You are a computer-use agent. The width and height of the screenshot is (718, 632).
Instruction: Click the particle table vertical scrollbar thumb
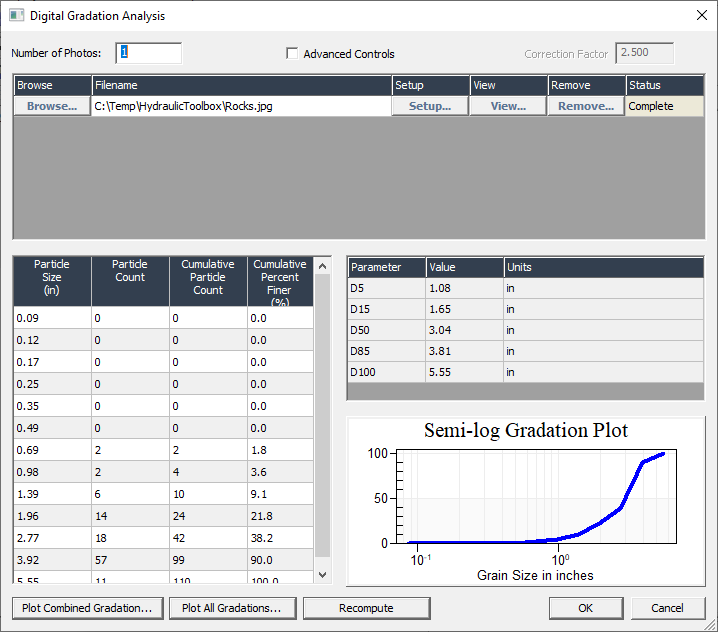[322, 416]
